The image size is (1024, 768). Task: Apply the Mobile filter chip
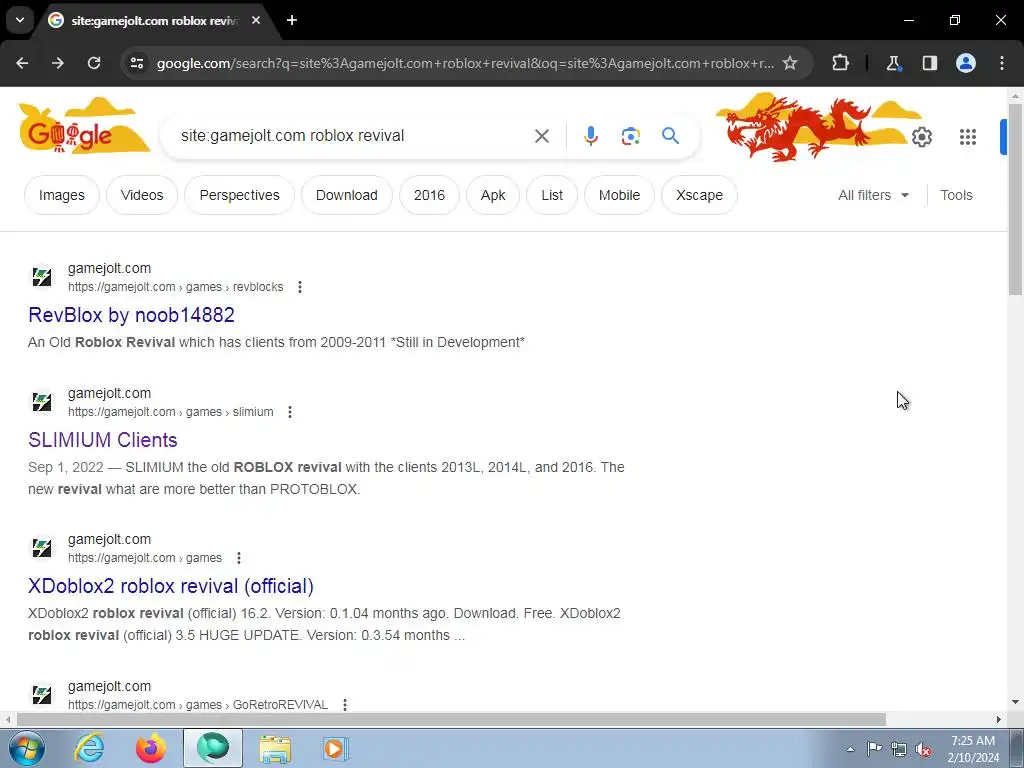pyautogui.click(x=619, y=195)
